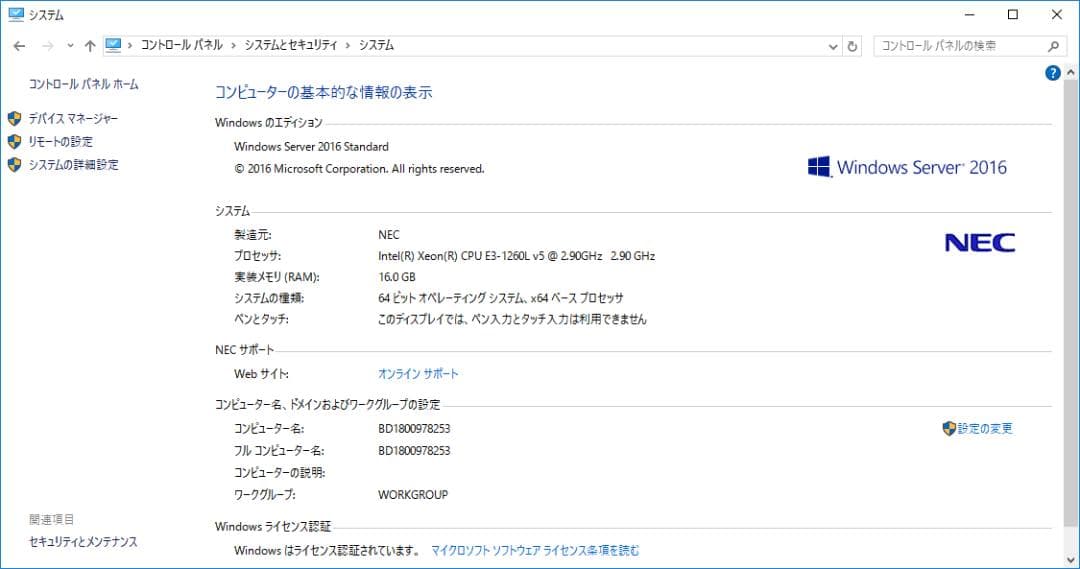Select RAM value 16.0 GB
Image resolution: width=1080 pixels, height=569 pixels.
click(x=397, y=277)
